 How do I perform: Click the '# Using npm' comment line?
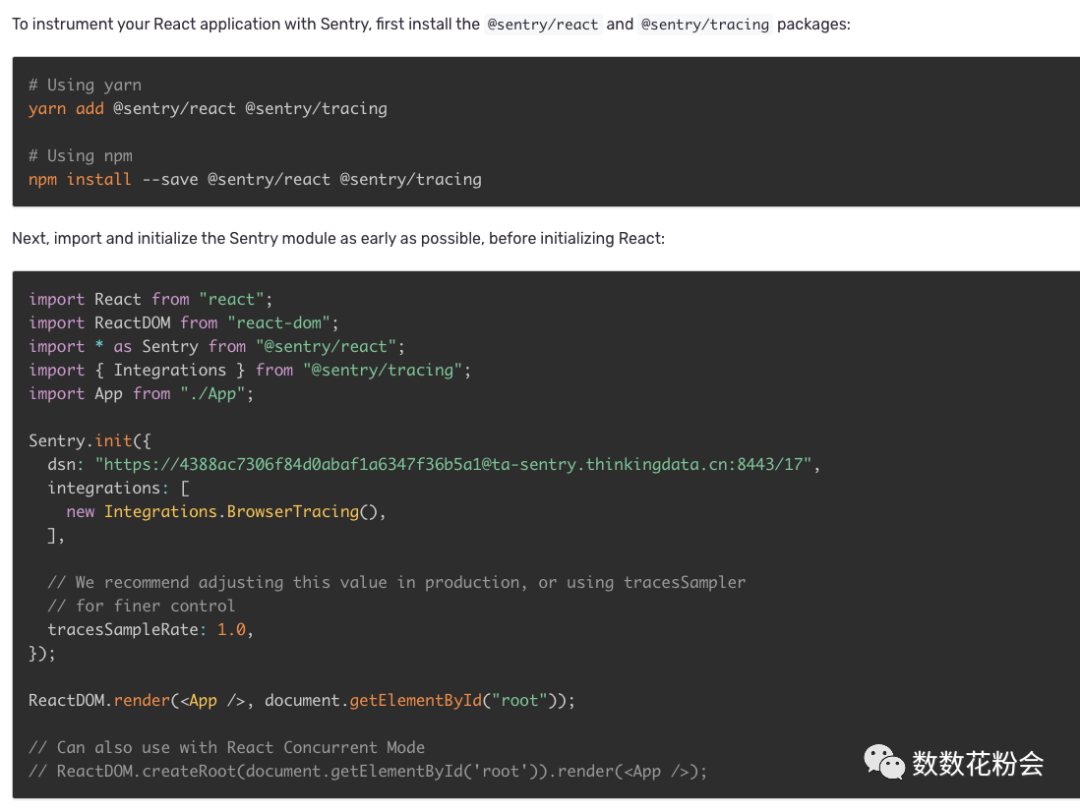(80, 156)
